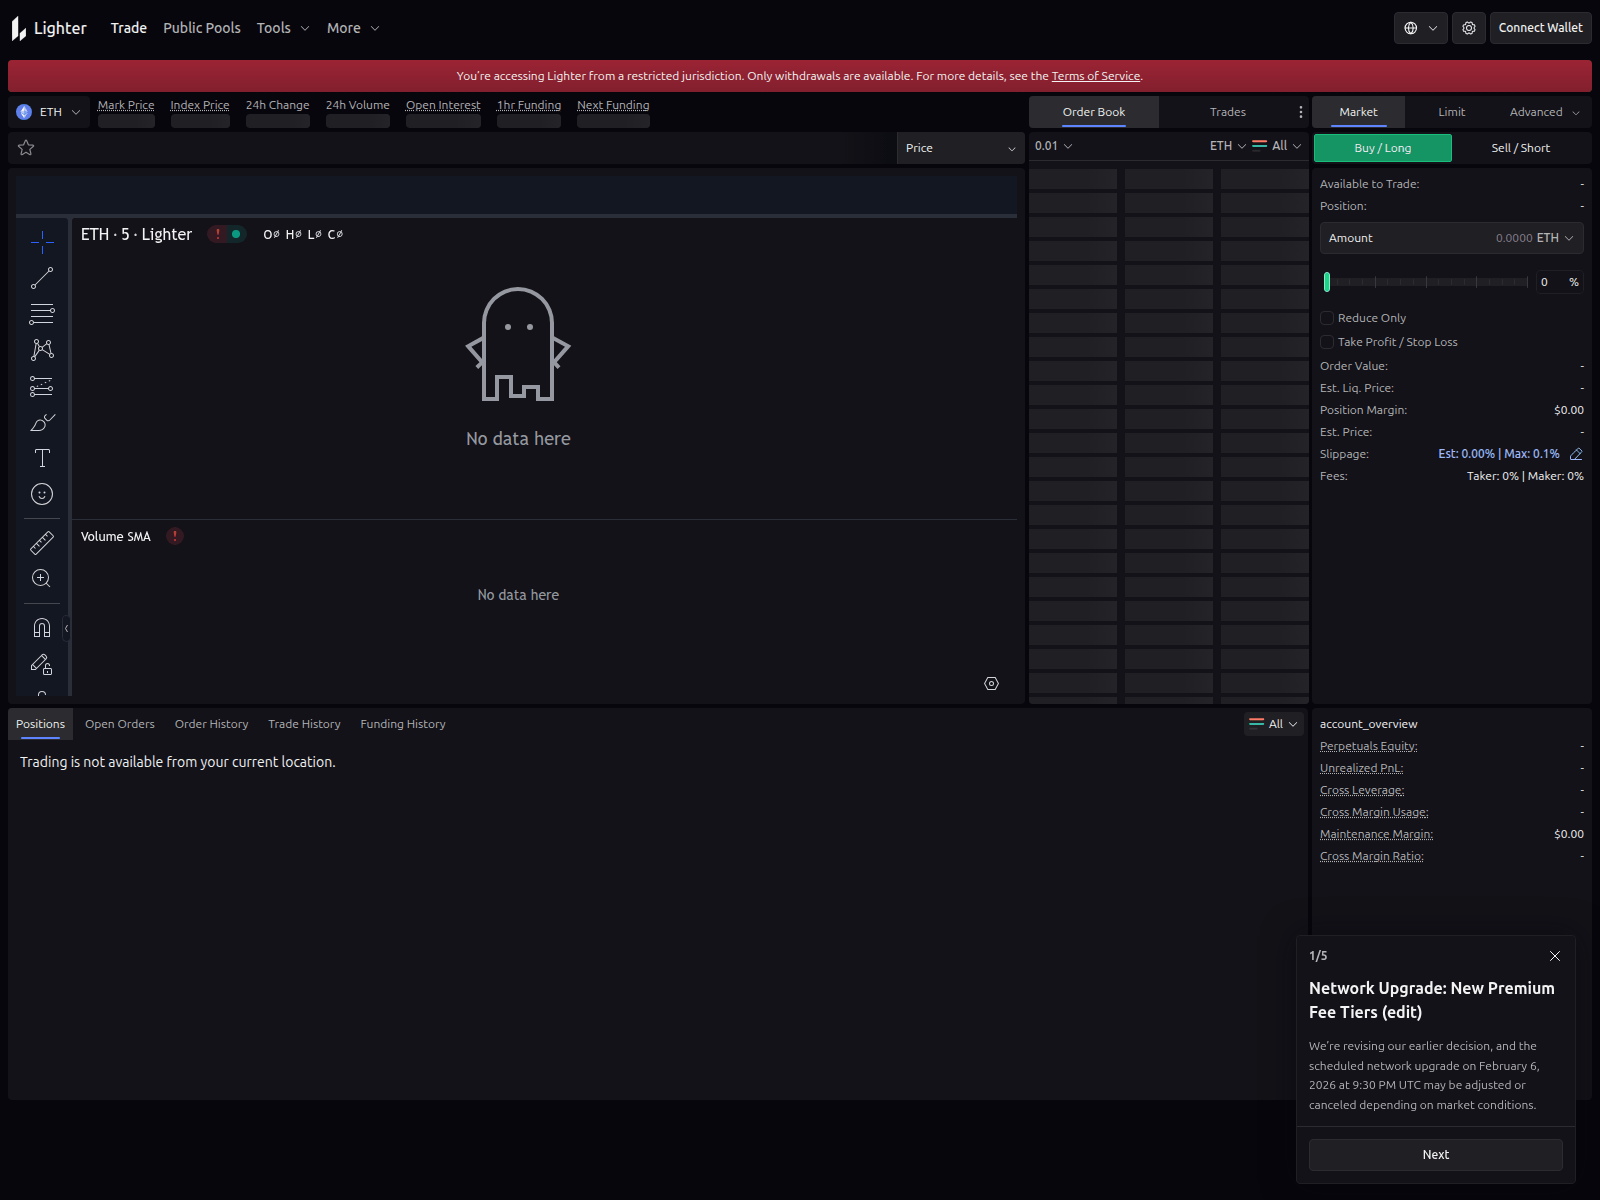The width and height of the screenshot is (1600, 1200).
Task: Toggle stay in drawing mode lock
Action: (42, 664)
